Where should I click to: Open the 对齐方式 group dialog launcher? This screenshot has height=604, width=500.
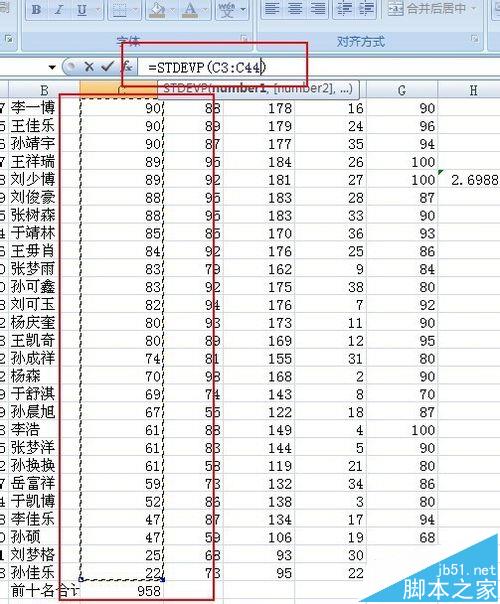(x=475, y=39)
